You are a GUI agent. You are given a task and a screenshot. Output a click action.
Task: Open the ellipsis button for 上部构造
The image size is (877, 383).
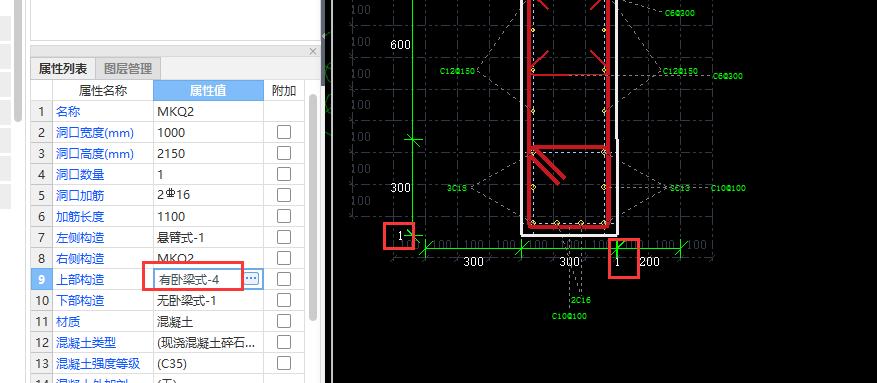251,278
